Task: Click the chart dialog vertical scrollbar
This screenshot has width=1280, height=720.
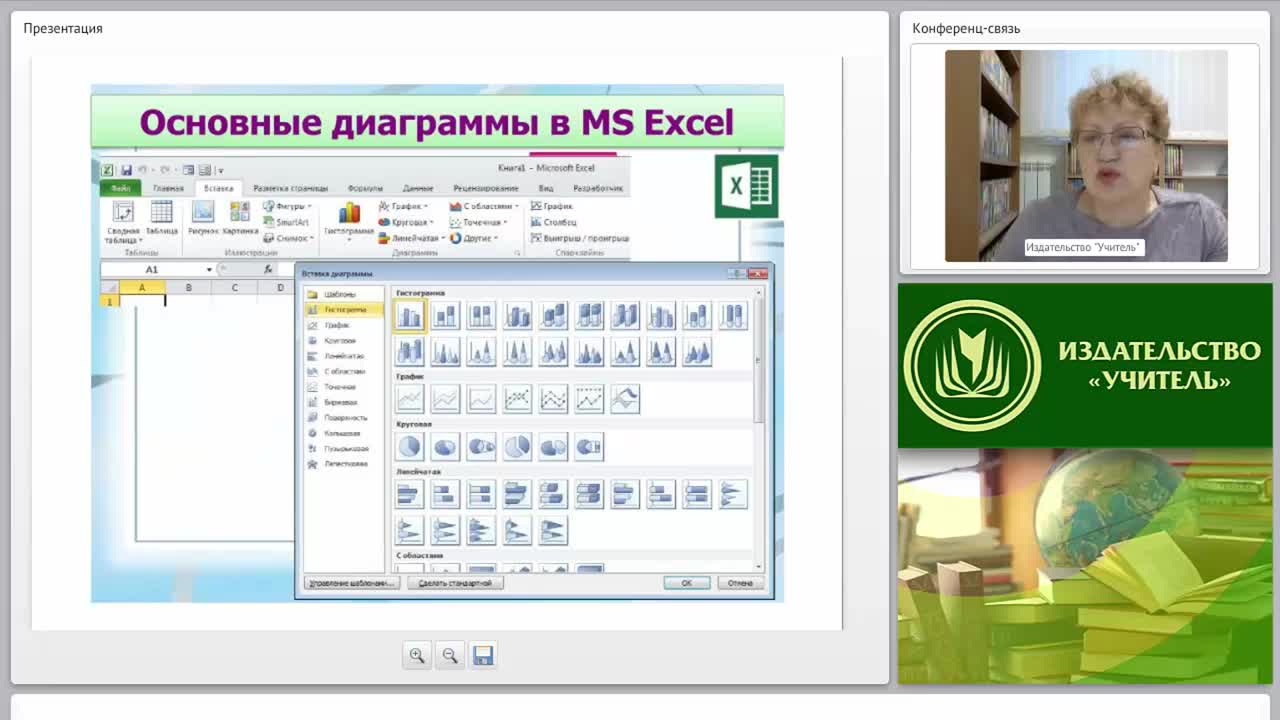Action: pos(760,430)
